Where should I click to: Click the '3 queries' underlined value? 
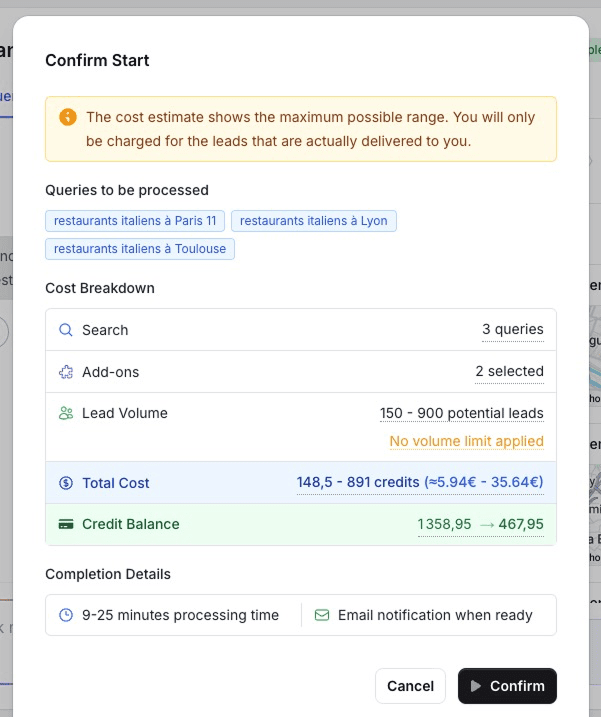512,330
